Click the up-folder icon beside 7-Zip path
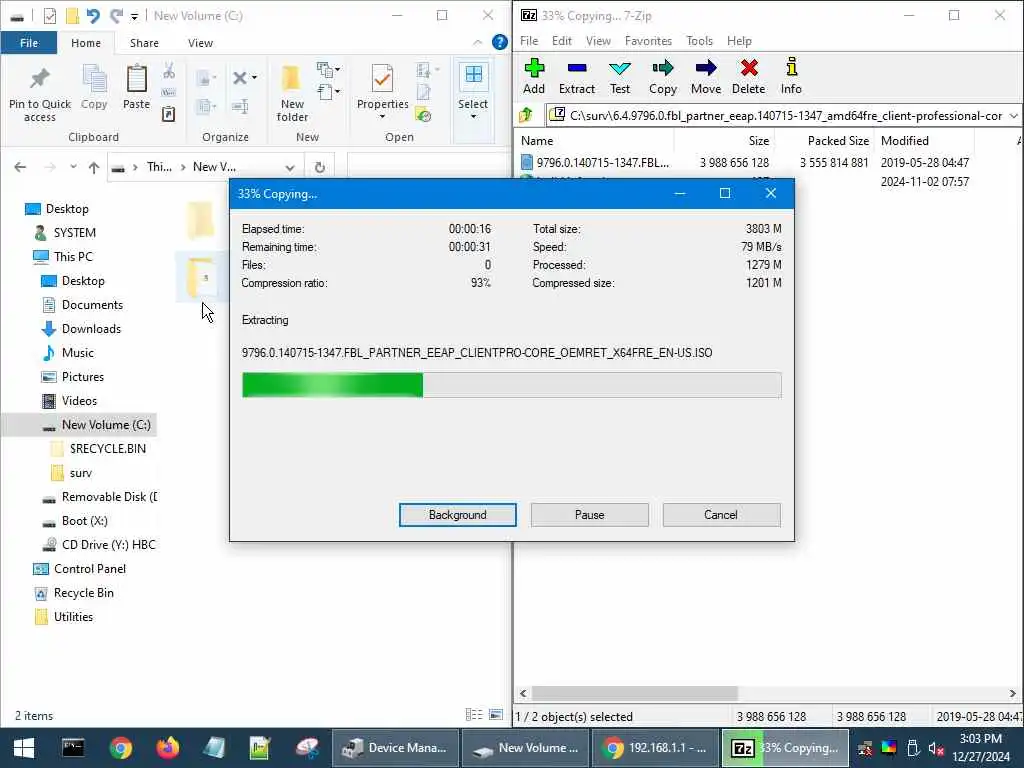 526,116
